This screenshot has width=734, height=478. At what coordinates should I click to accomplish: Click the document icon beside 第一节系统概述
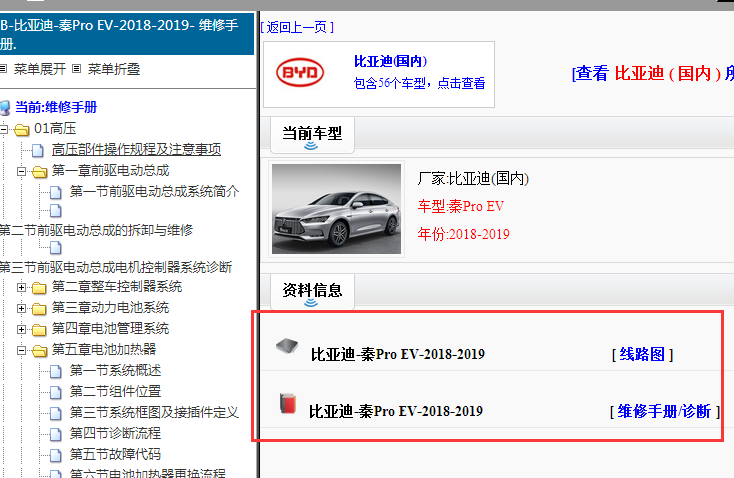pyautogui.click(x=56, y=372)
